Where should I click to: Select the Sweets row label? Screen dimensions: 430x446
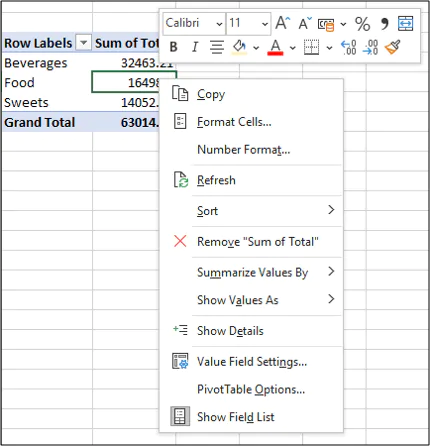click(47, 102)
